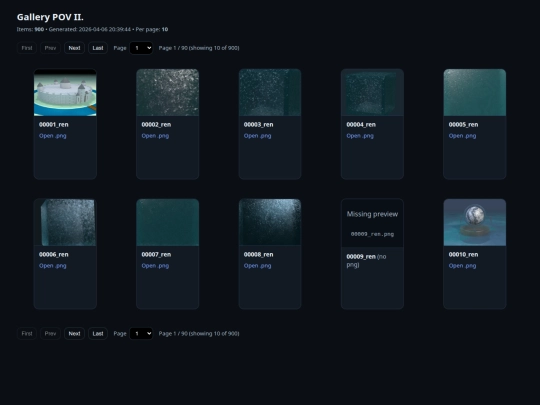Click Open .png link under 00005_ren
The width and height of the screenshot is (540, 405).
(462, 136)
